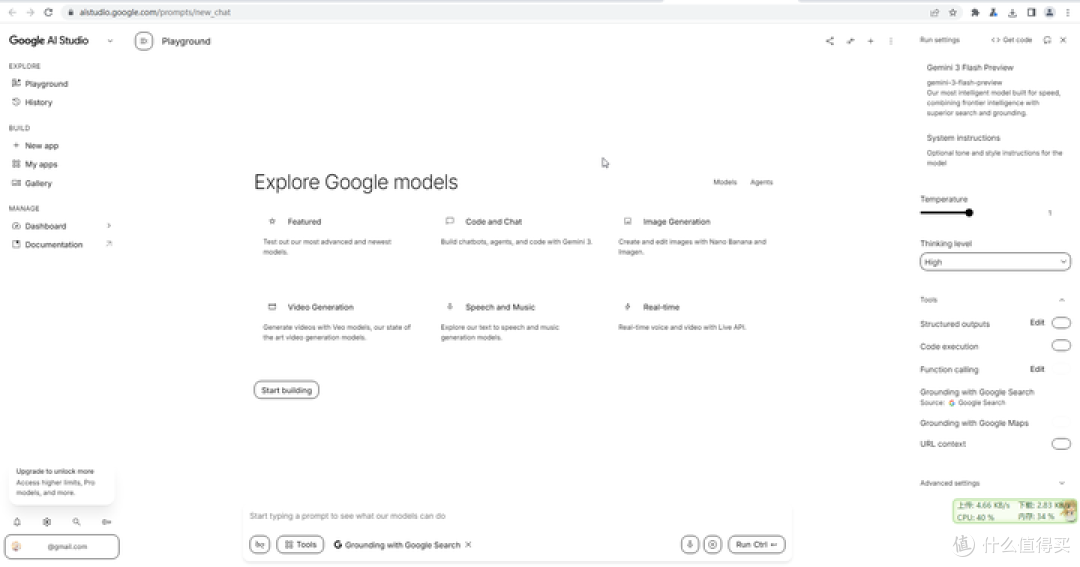The image size is (1080, 567).
Task: Open Gallery in sidebar
Action: pyautogui.click(x=38, y=183)
